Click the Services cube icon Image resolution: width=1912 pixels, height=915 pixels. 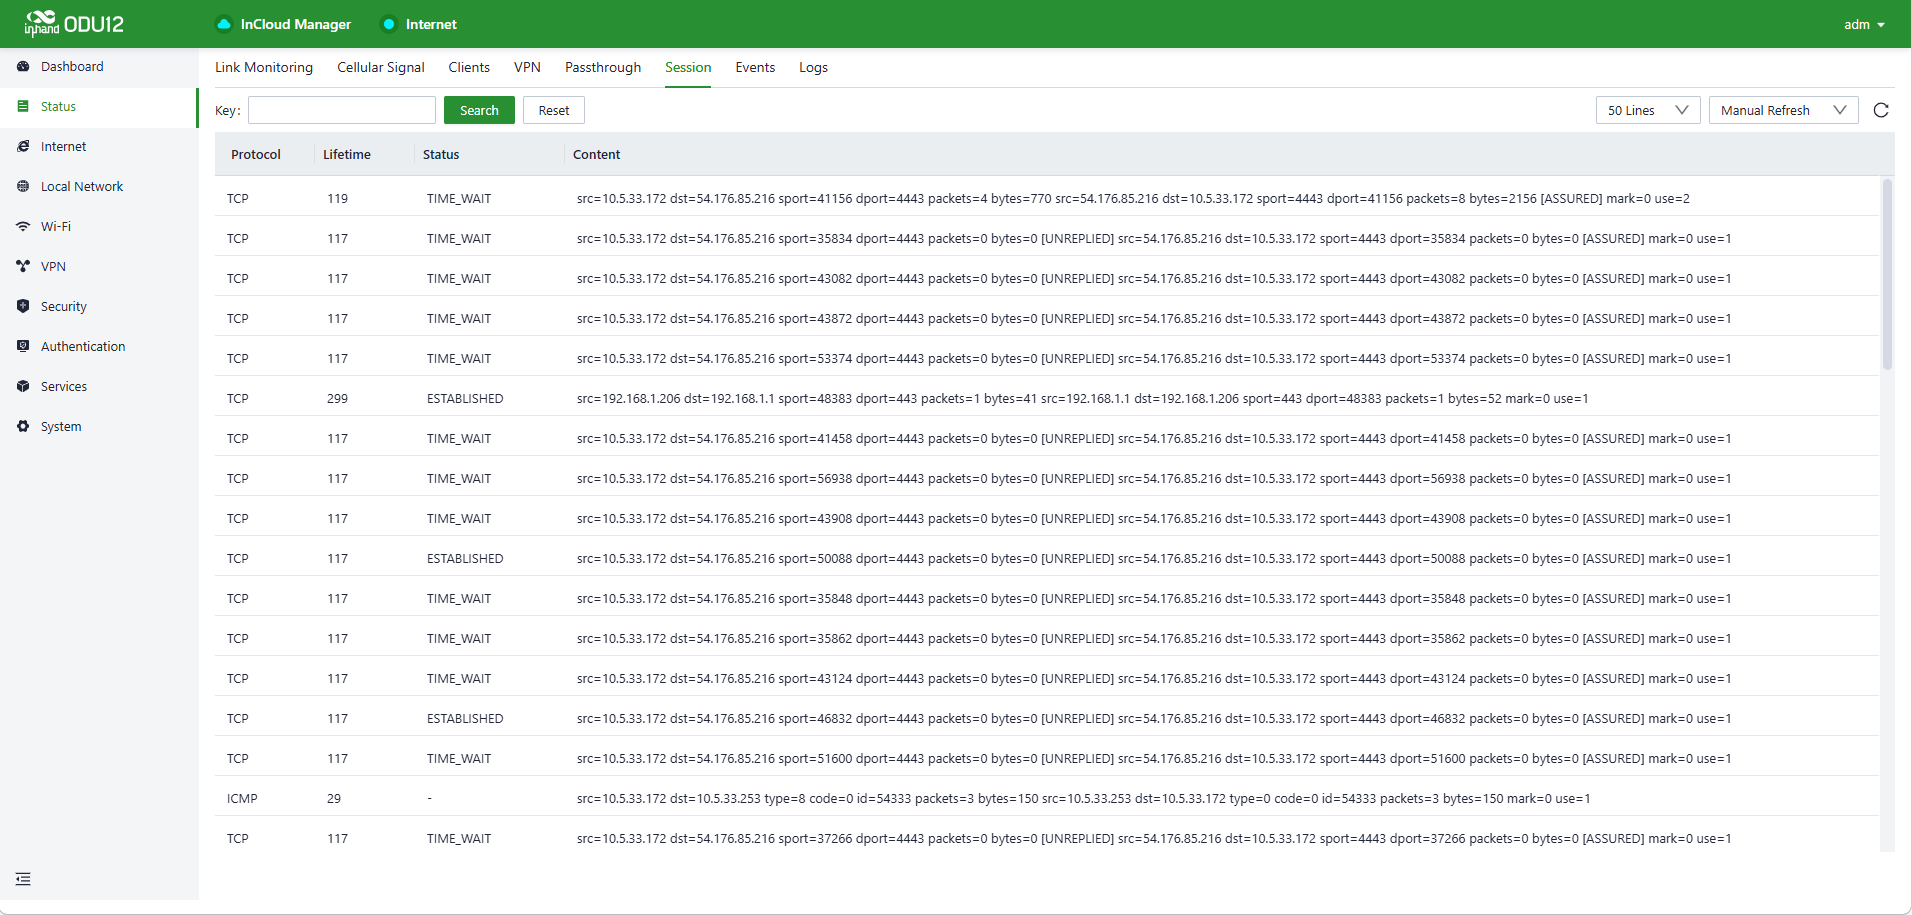click(x=23, y=387)
